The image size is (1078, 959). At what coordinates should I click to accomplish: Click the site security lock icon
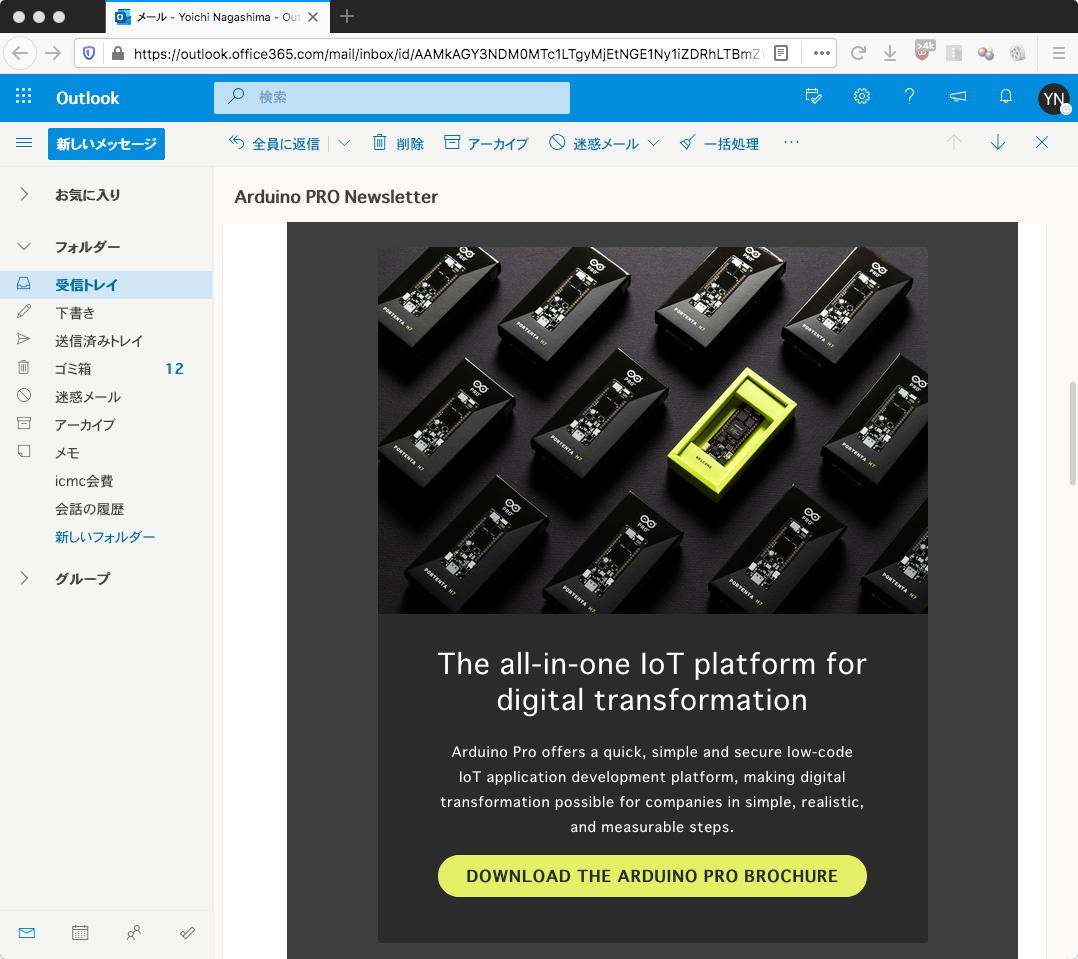pos(118,53)
